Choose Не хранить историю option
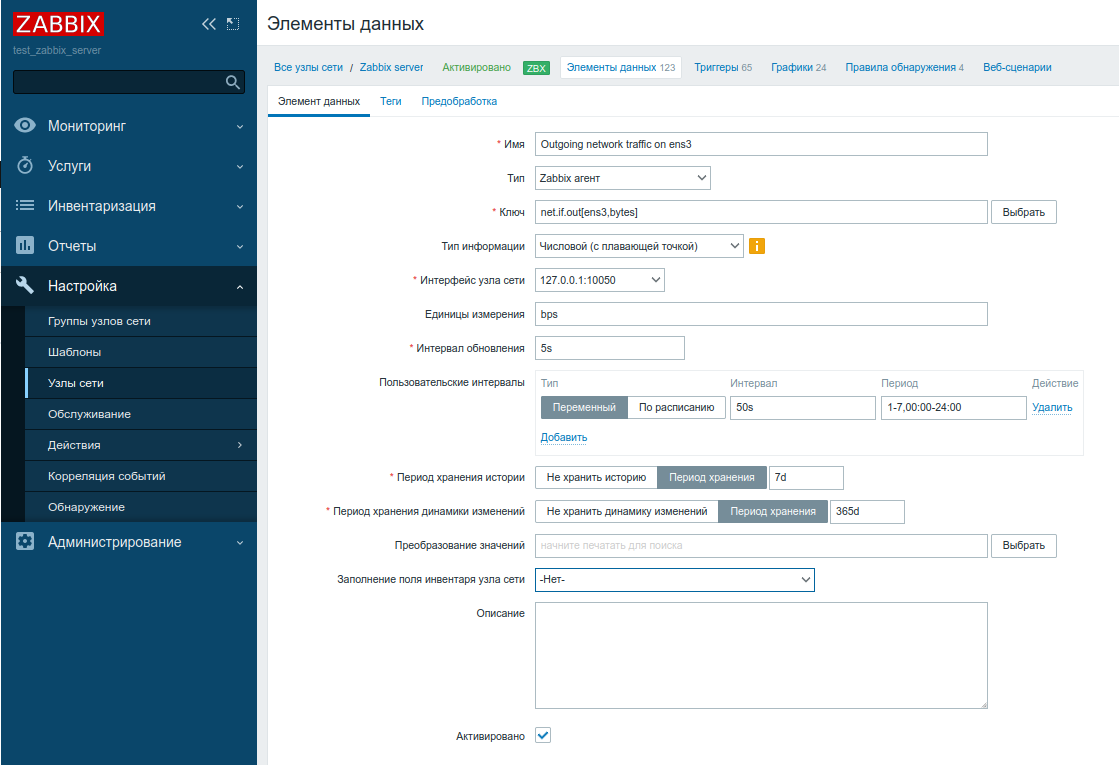The width and height of the screenshot is (1119, 765). (x=596, y=477)
